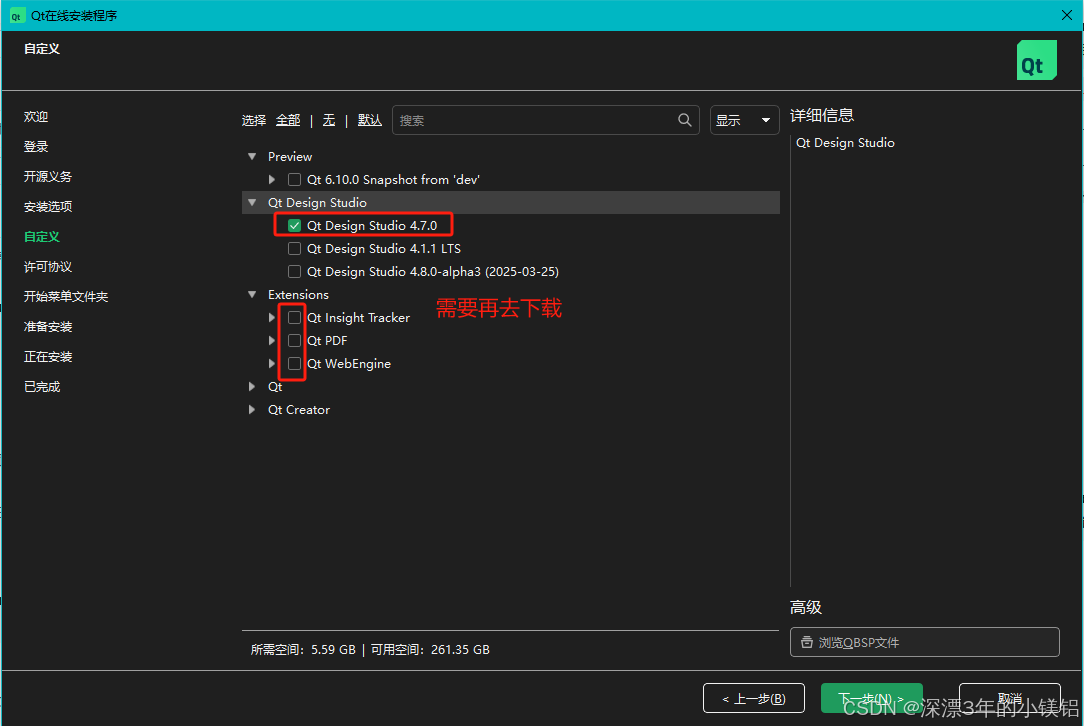Enable the Qt Insight Tracker checkbox
The width and height of the screenshot is (1084, 726).
pyautogui.click(x=295, y=317)
